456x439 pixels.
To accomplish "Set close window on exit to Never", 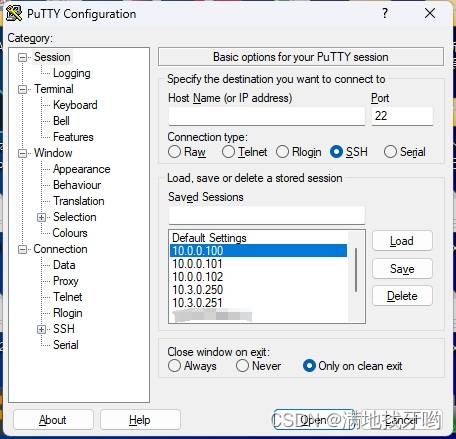I will pos(242,366).
